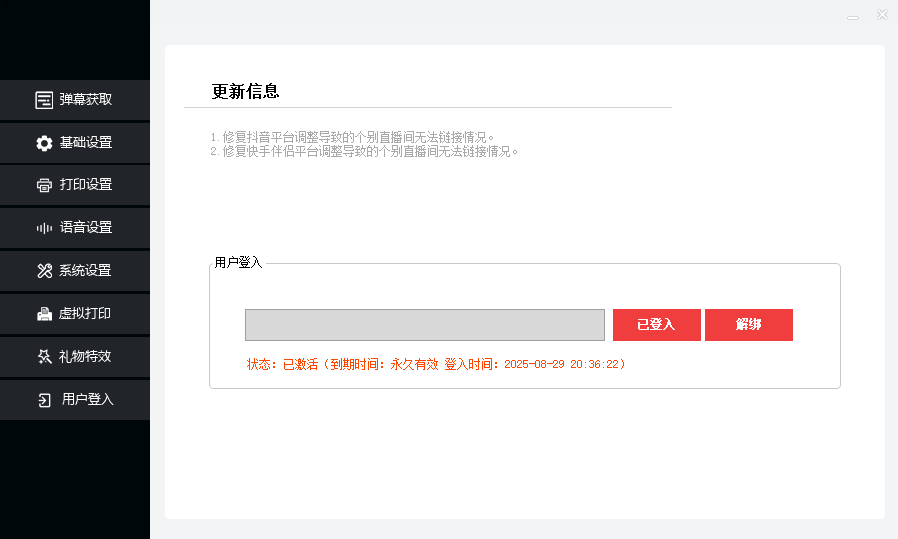This screenshot has width=898, height=539.
Task: Open the 系统设置 text label
Action: 85,271
